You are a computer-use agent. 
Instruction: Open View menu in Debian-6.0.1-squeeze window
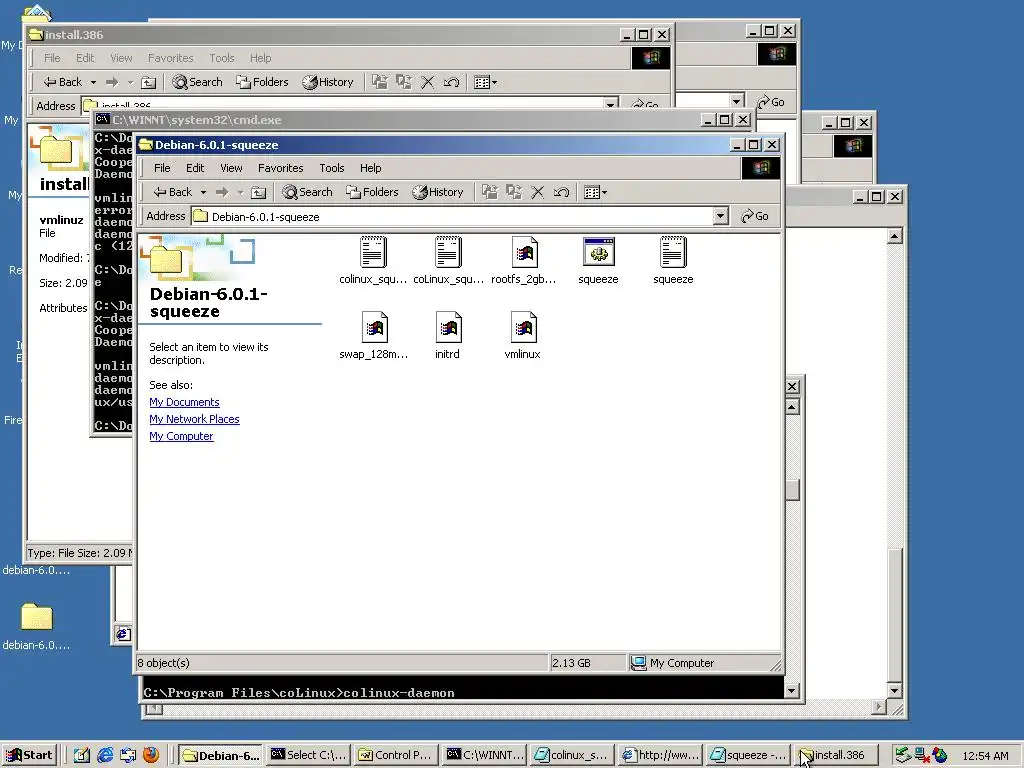231,168
